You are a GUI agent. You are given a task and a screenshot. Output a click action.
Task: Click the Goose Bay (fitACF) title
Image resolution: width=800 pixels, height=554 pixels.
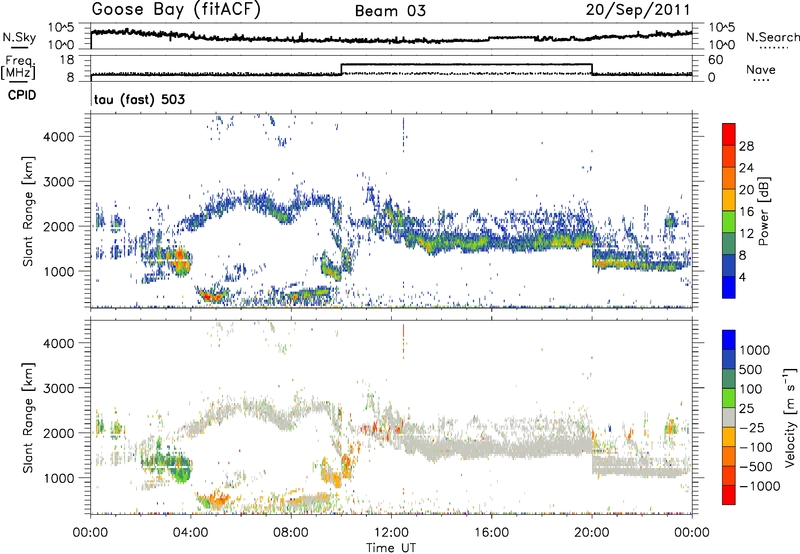[x=176, y=10]
